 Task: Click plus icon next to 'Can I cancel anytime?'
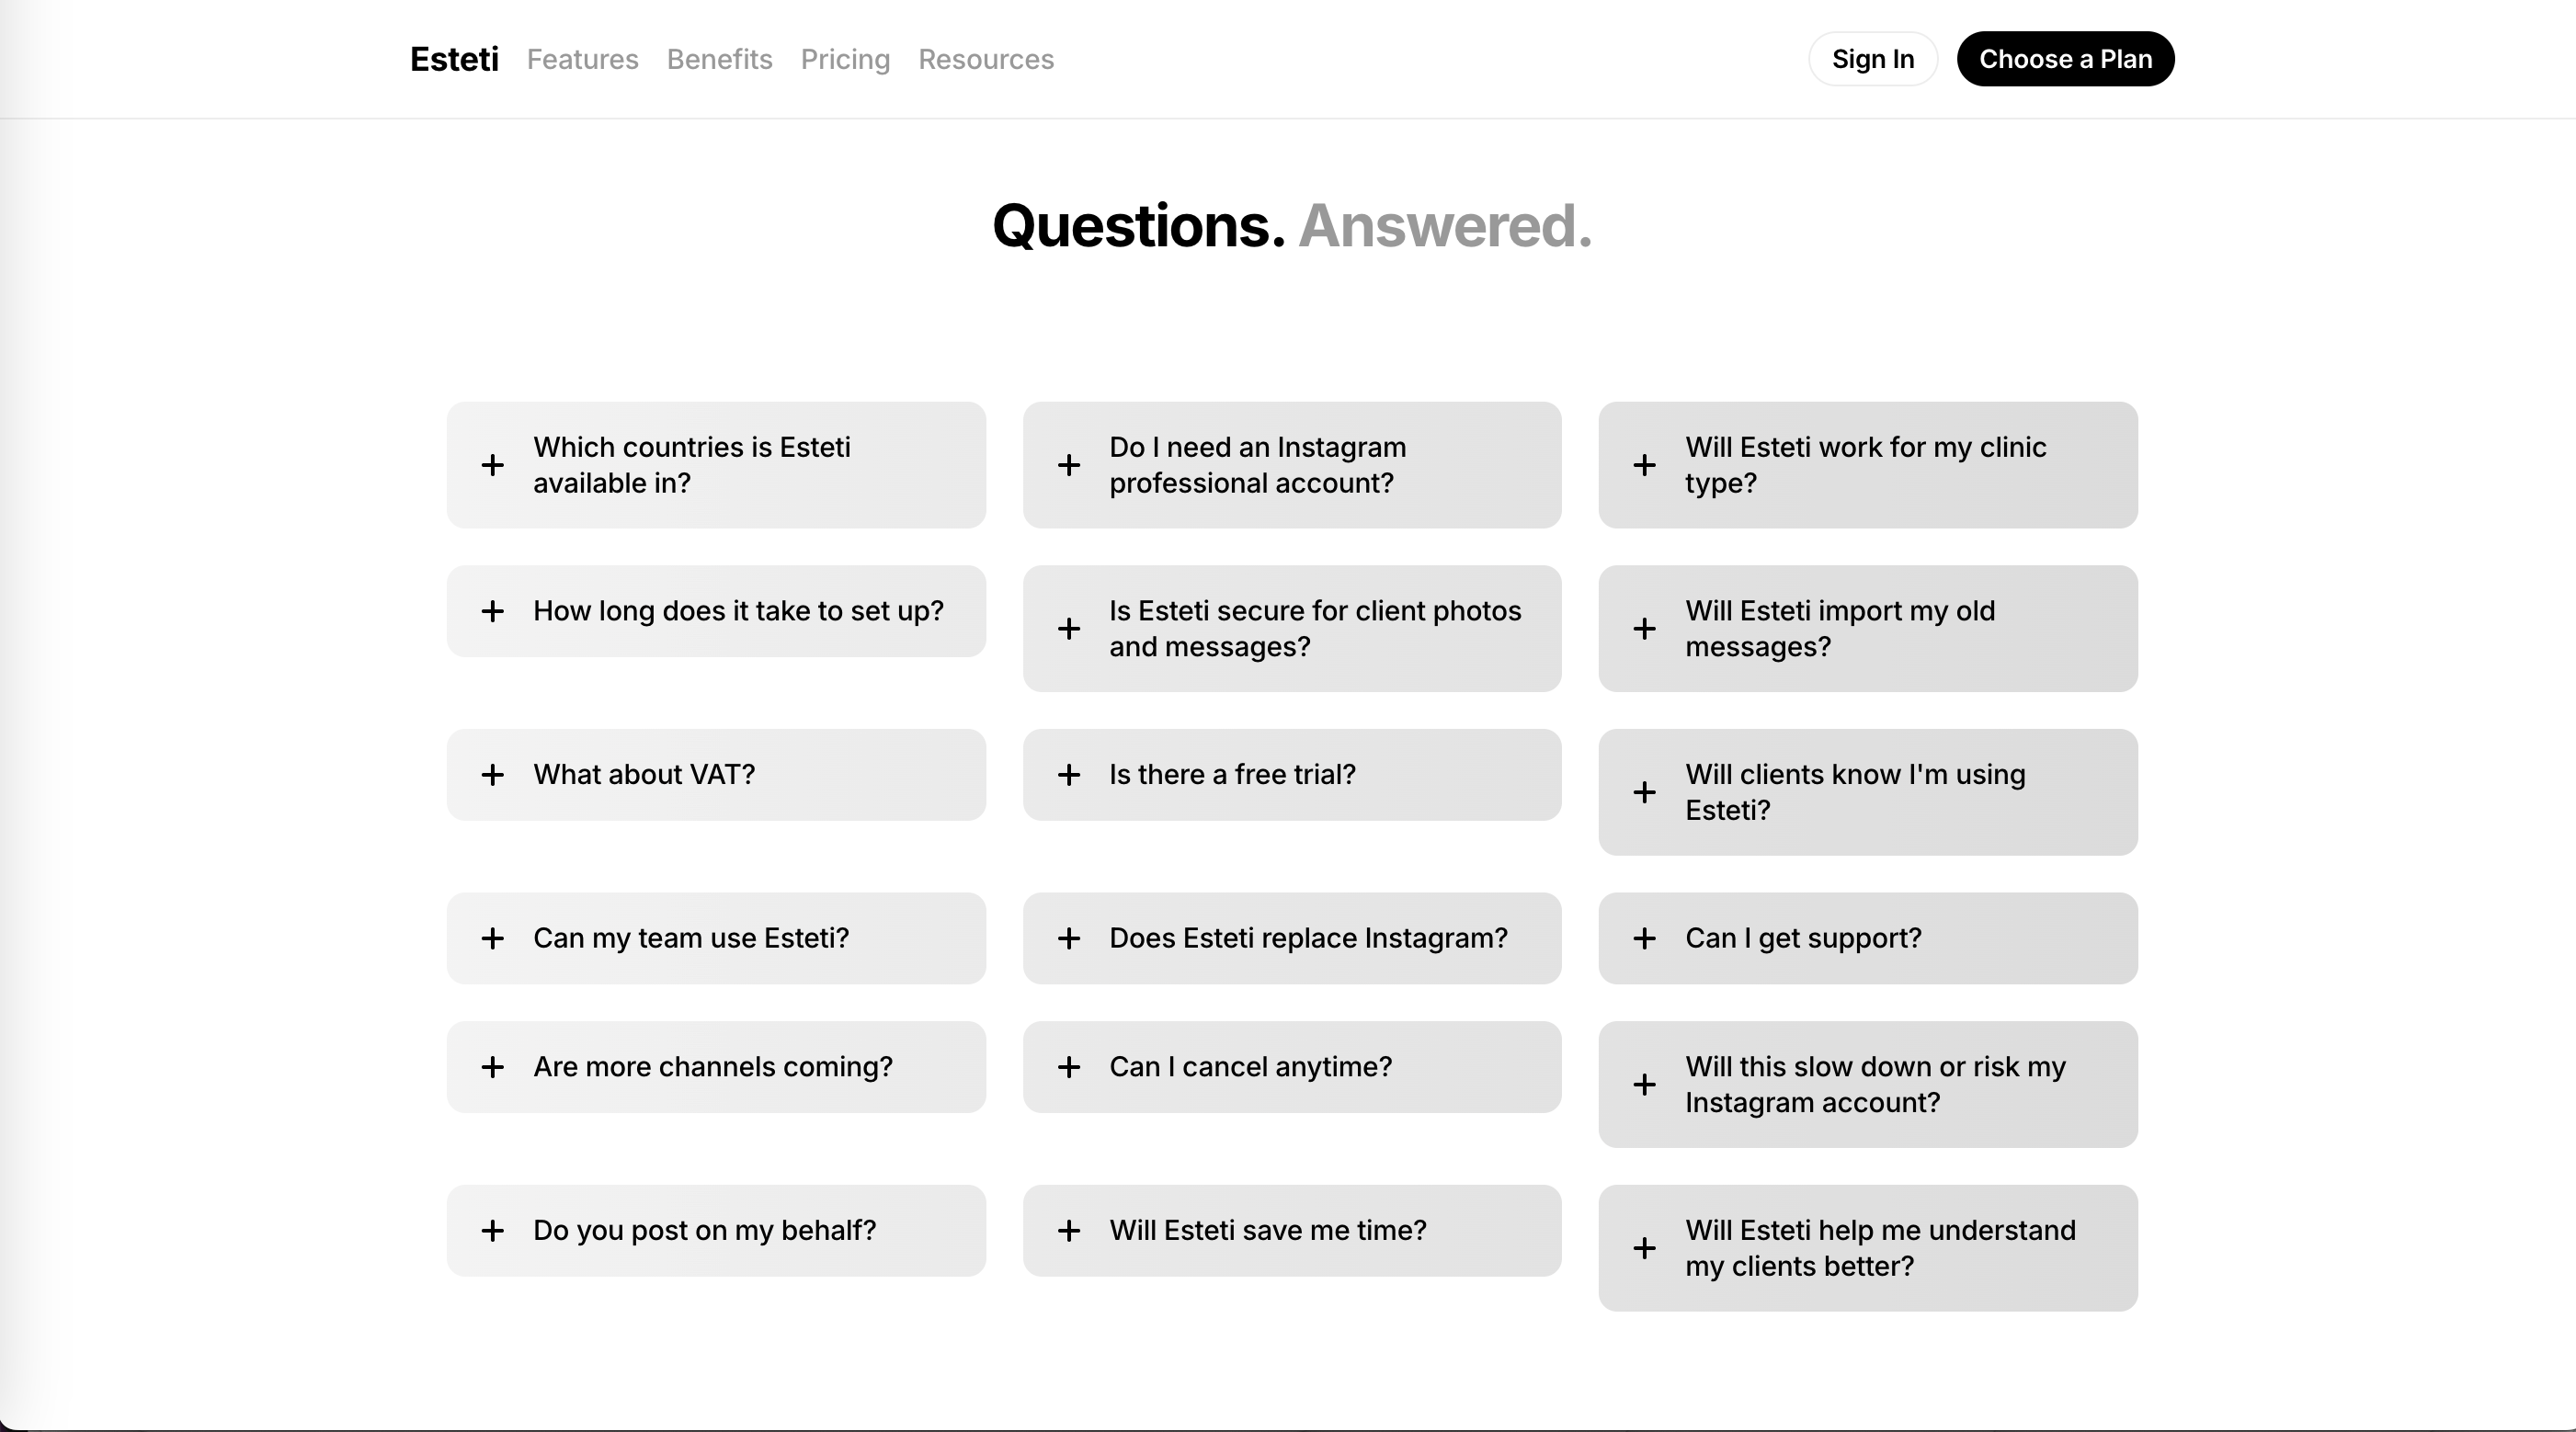[1068, 1067]
